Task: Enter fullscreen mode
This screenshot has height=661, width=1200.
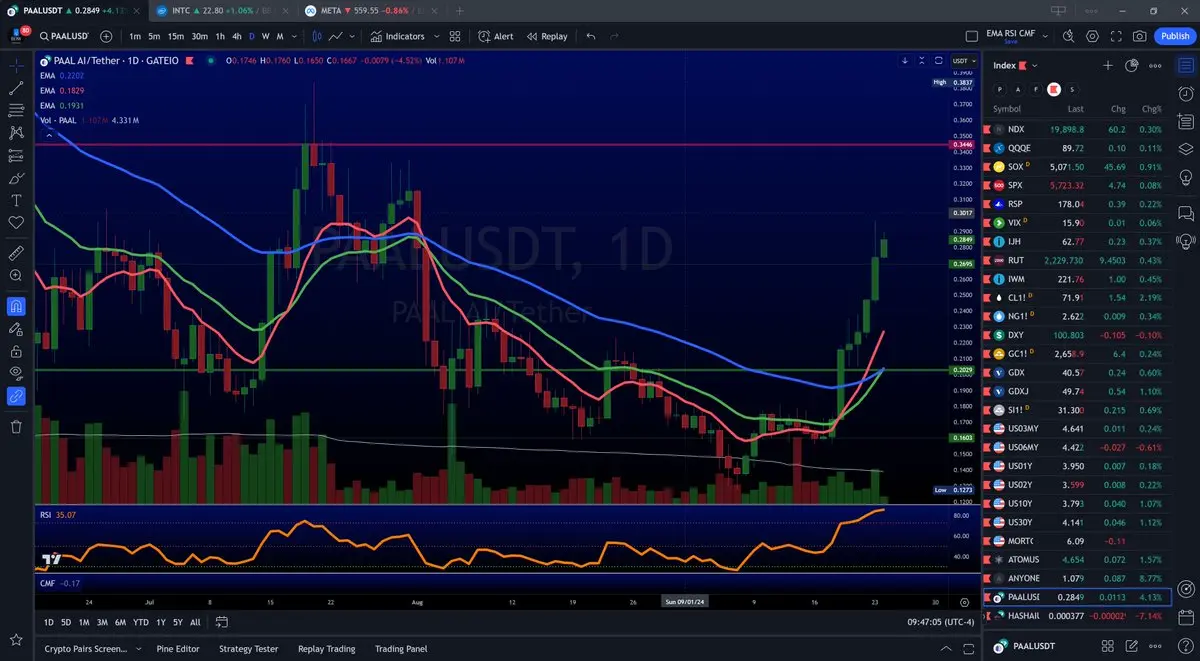Action: [1116, 36]
